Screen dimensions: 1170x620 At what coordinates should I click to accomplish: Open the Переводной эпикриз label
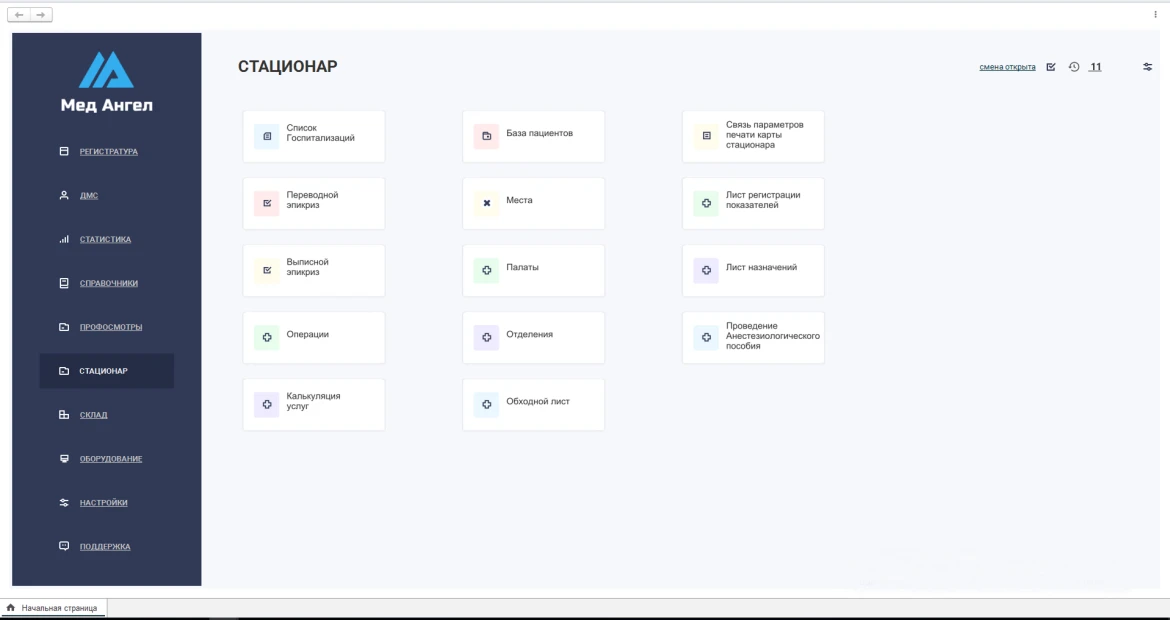tap(313, 200)
